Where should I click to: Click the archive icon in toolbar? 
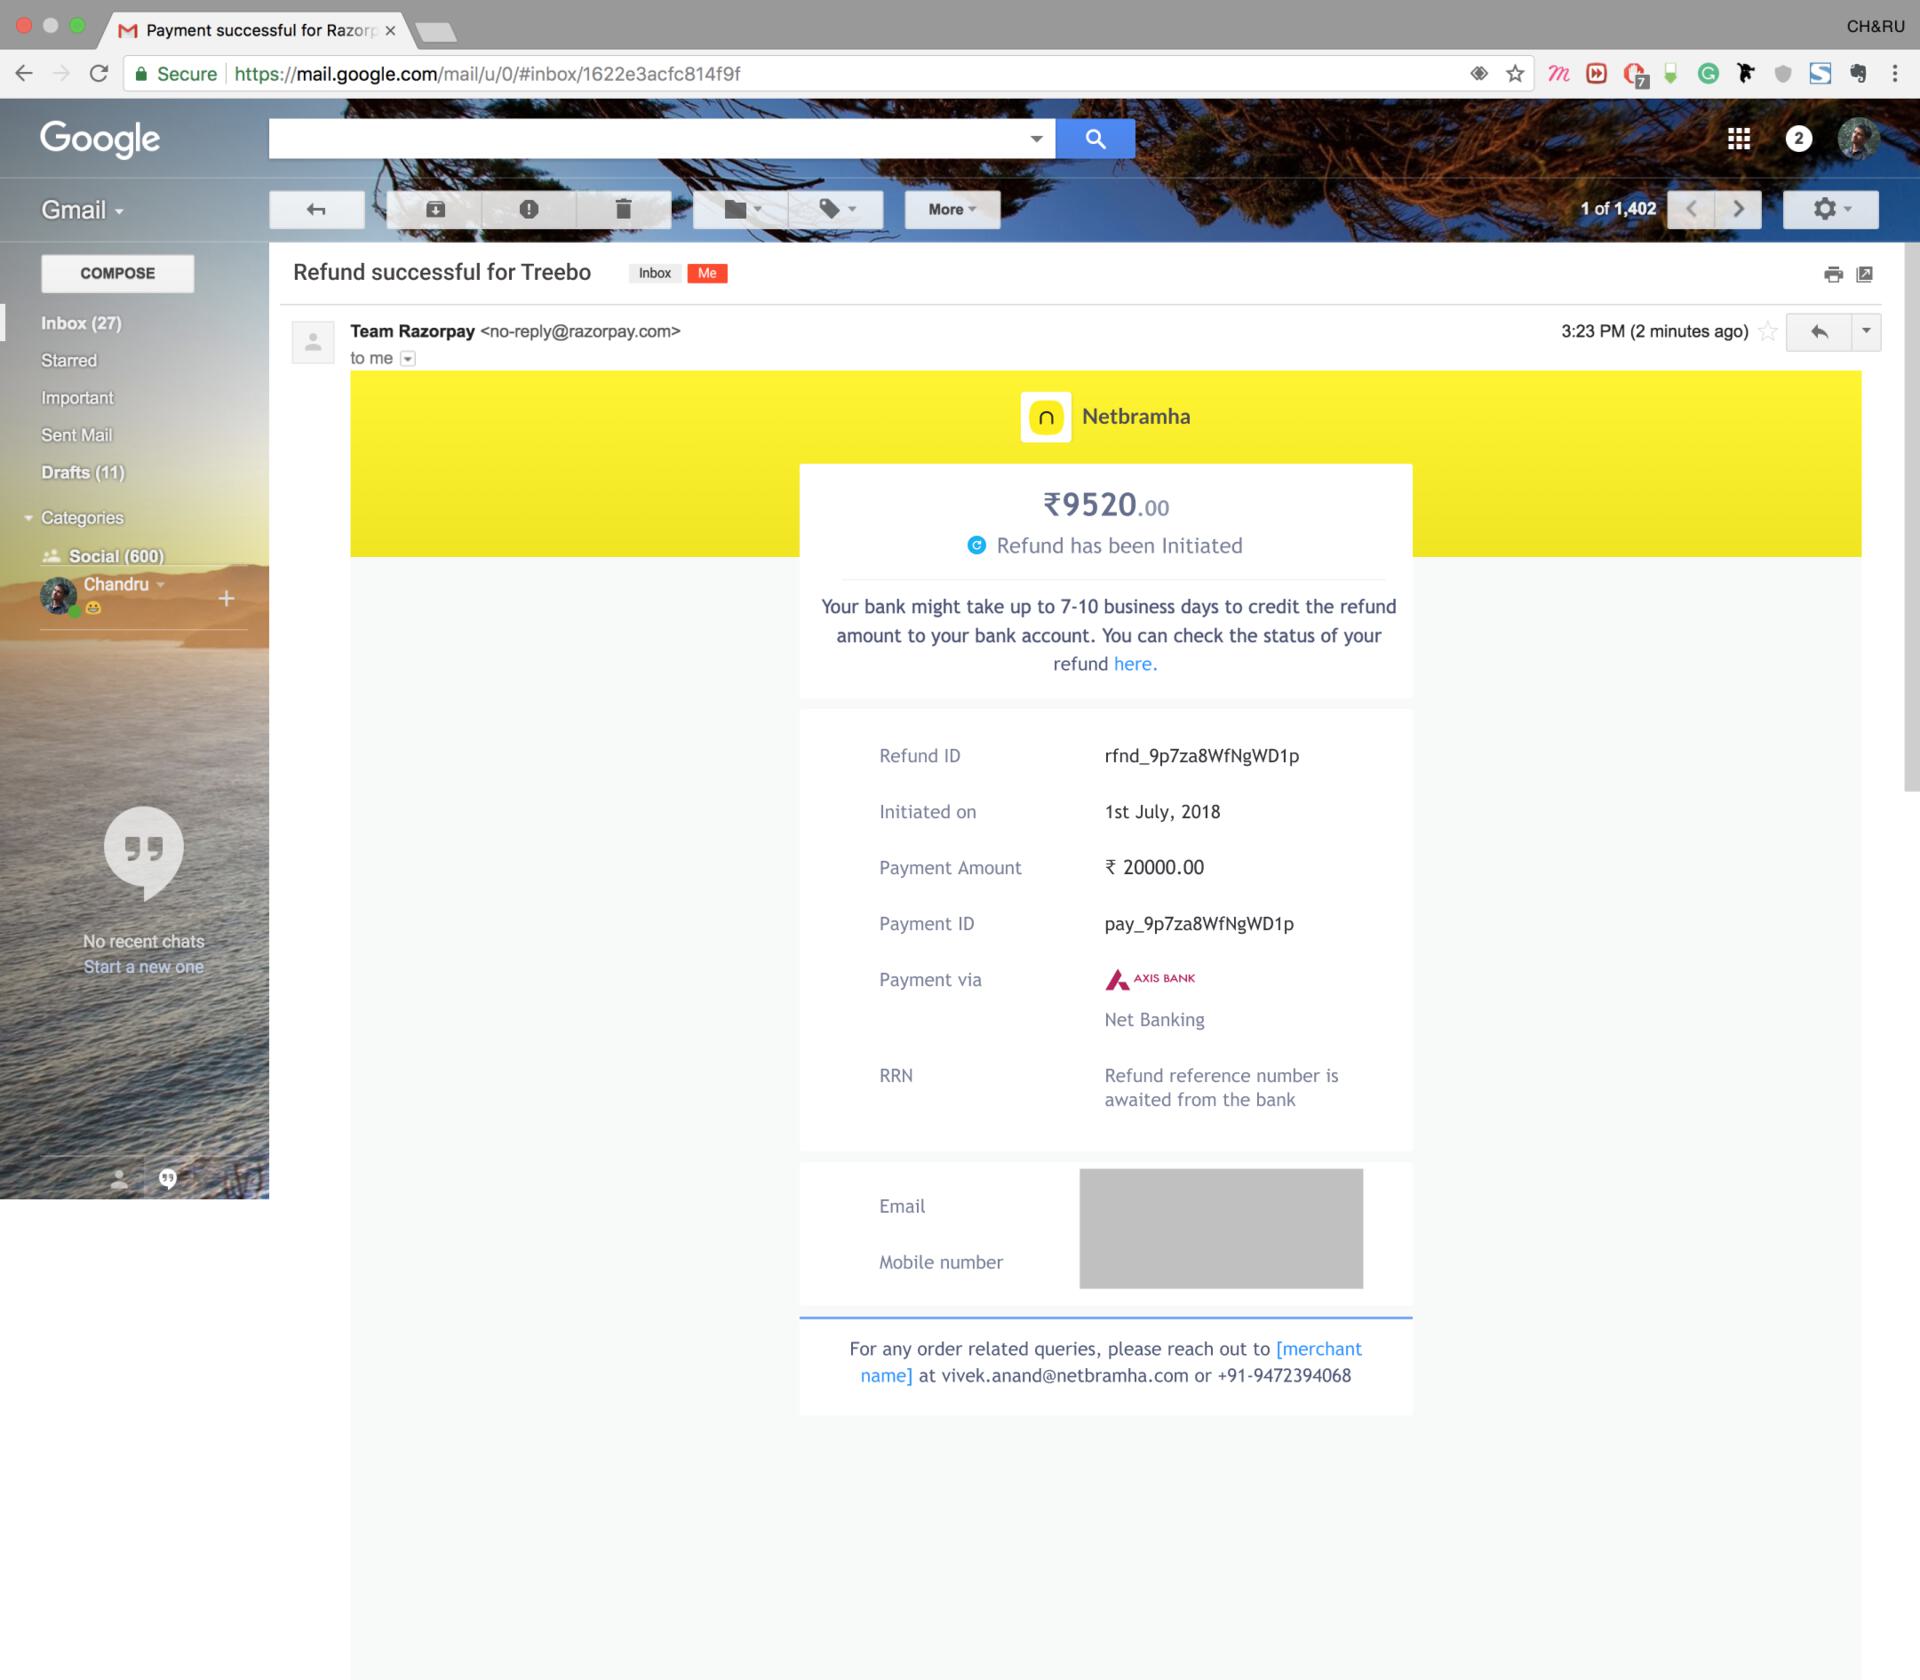click(438, 207)
